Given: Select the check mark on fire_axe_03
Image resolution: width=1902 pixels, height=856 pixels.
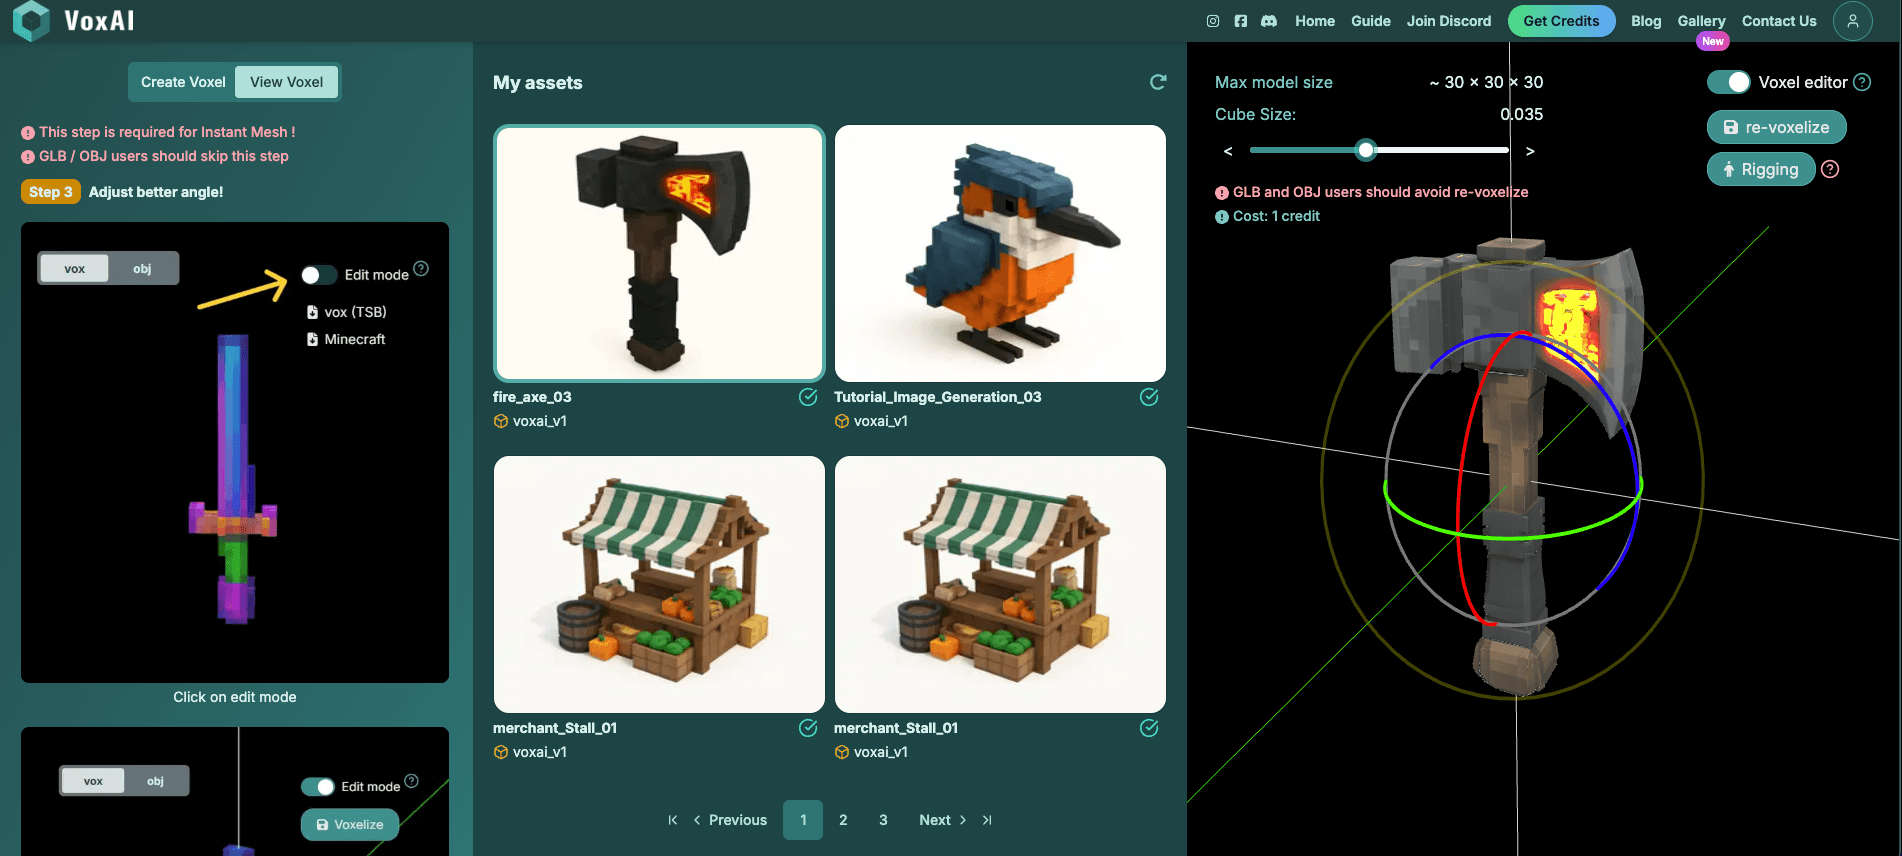Looking at the screenshot, I should point(808,397).
